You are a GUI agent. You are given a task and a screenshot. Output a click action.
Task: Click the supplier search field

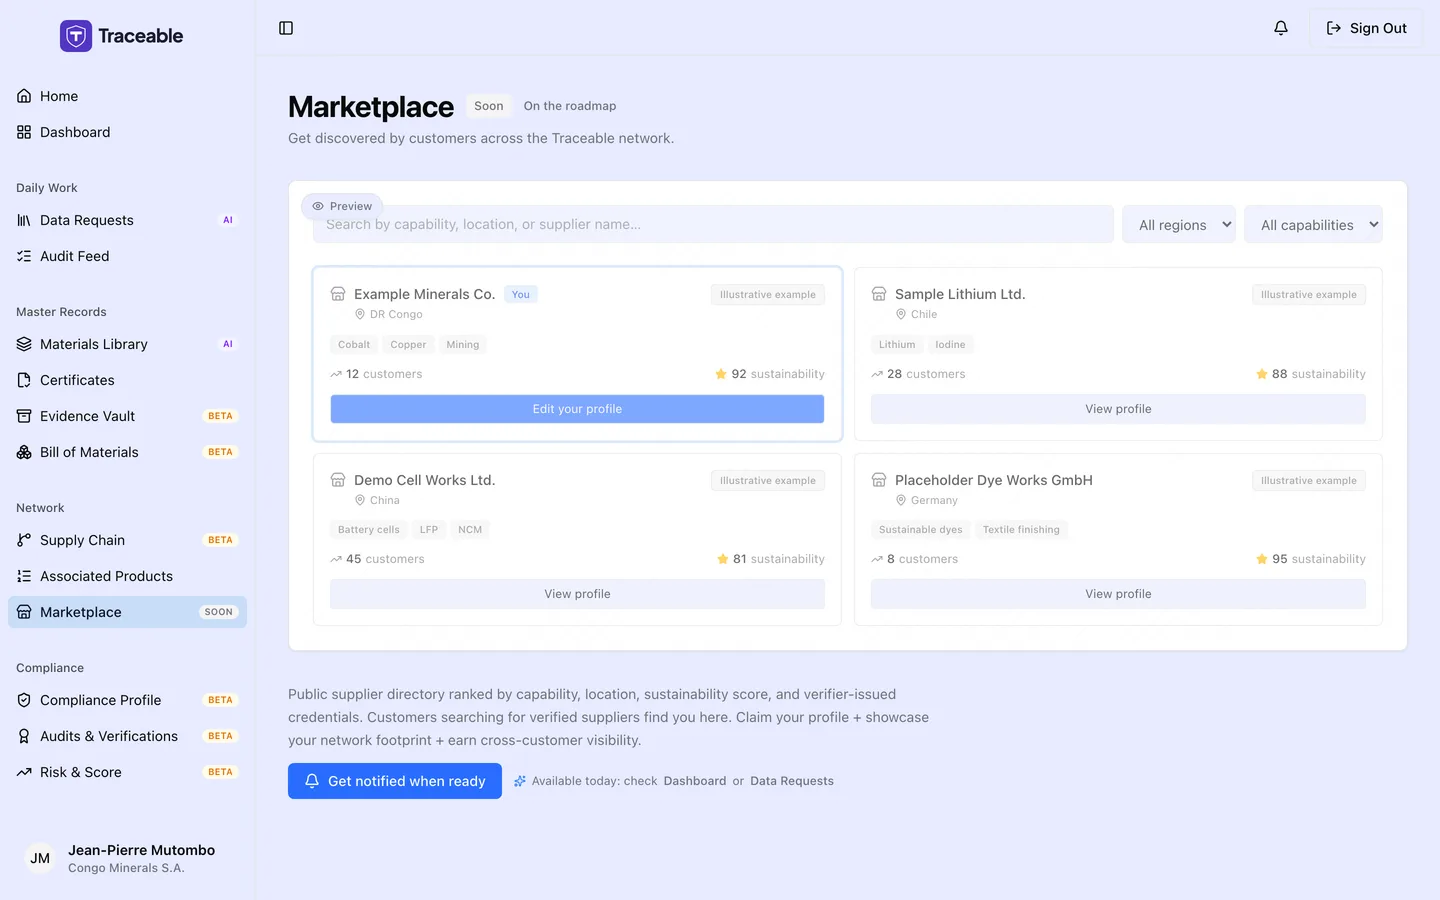click(713, 224)
